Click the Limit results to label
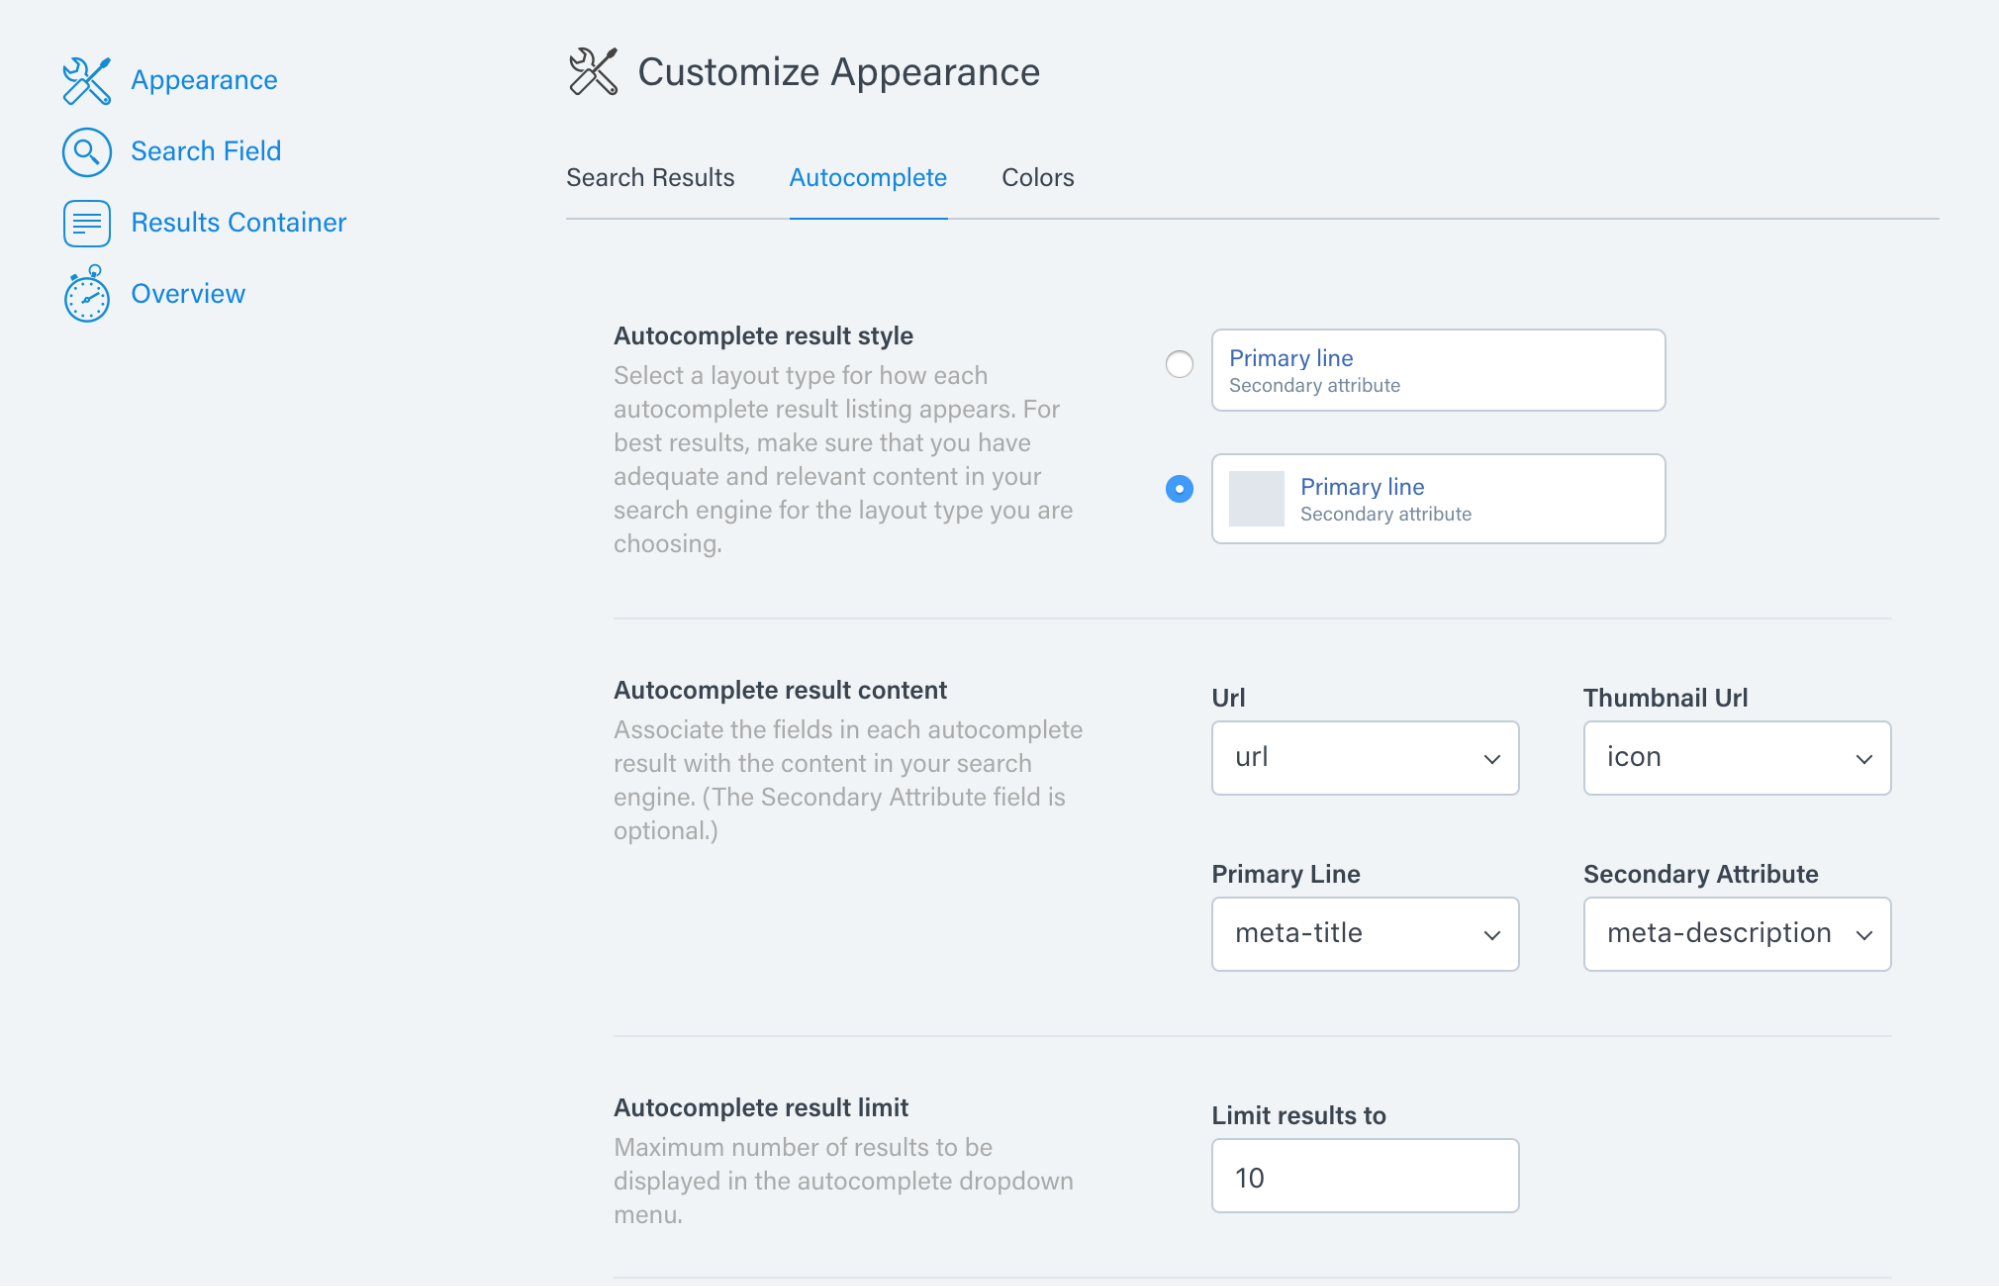 click(x=1298, y=1116)
